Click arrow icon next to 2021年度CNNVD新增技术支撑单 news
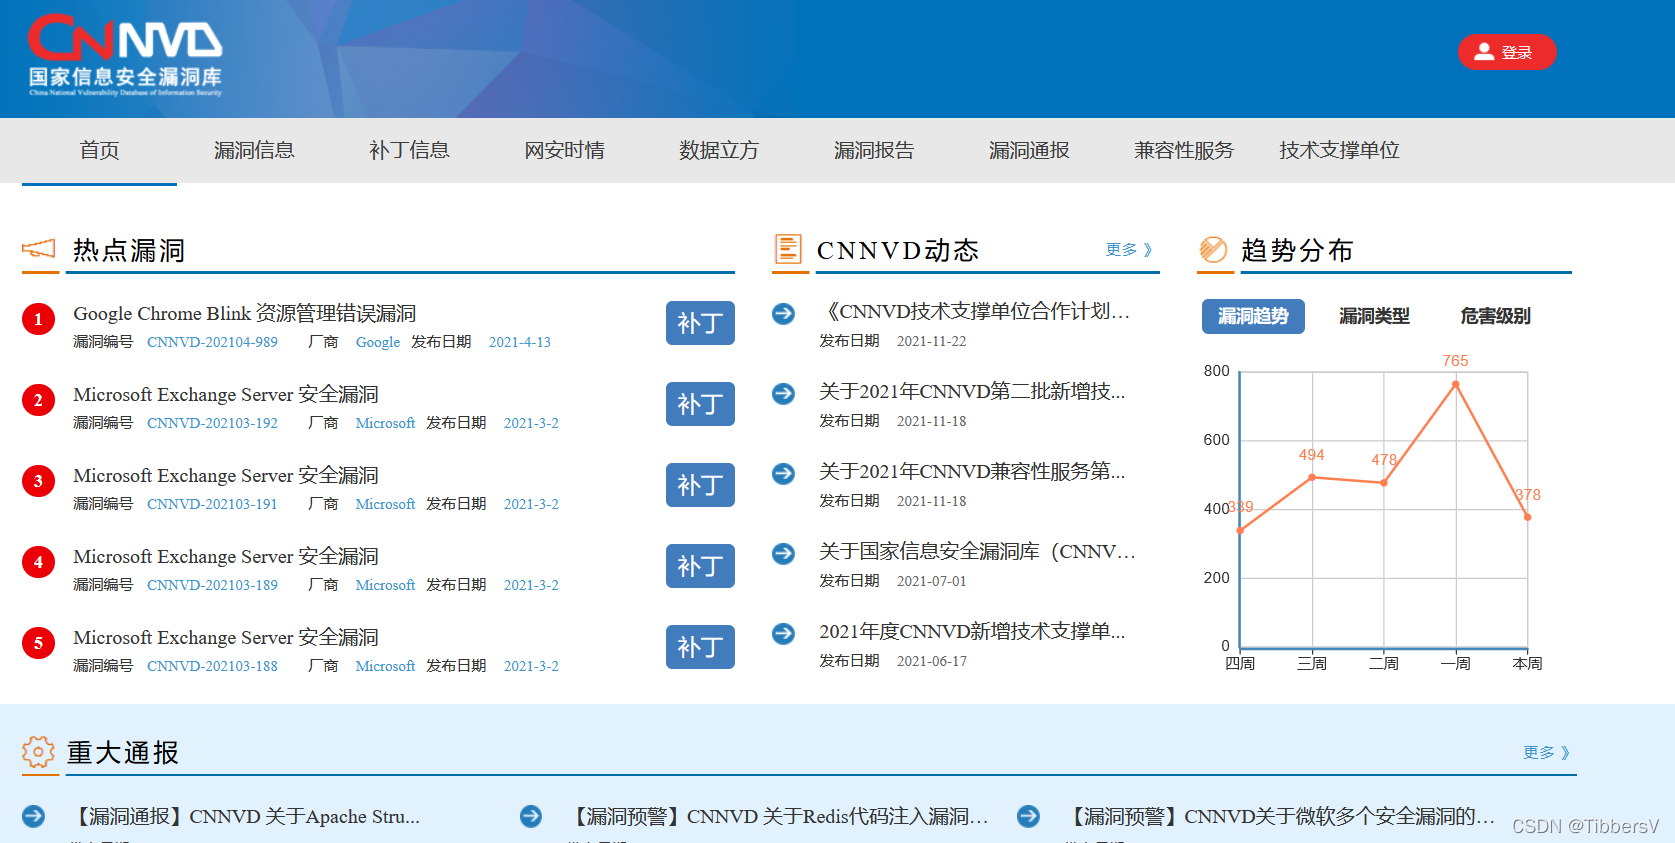This screenshot has width=1675, height=843. pyautogui.click(x=783, y=633)
